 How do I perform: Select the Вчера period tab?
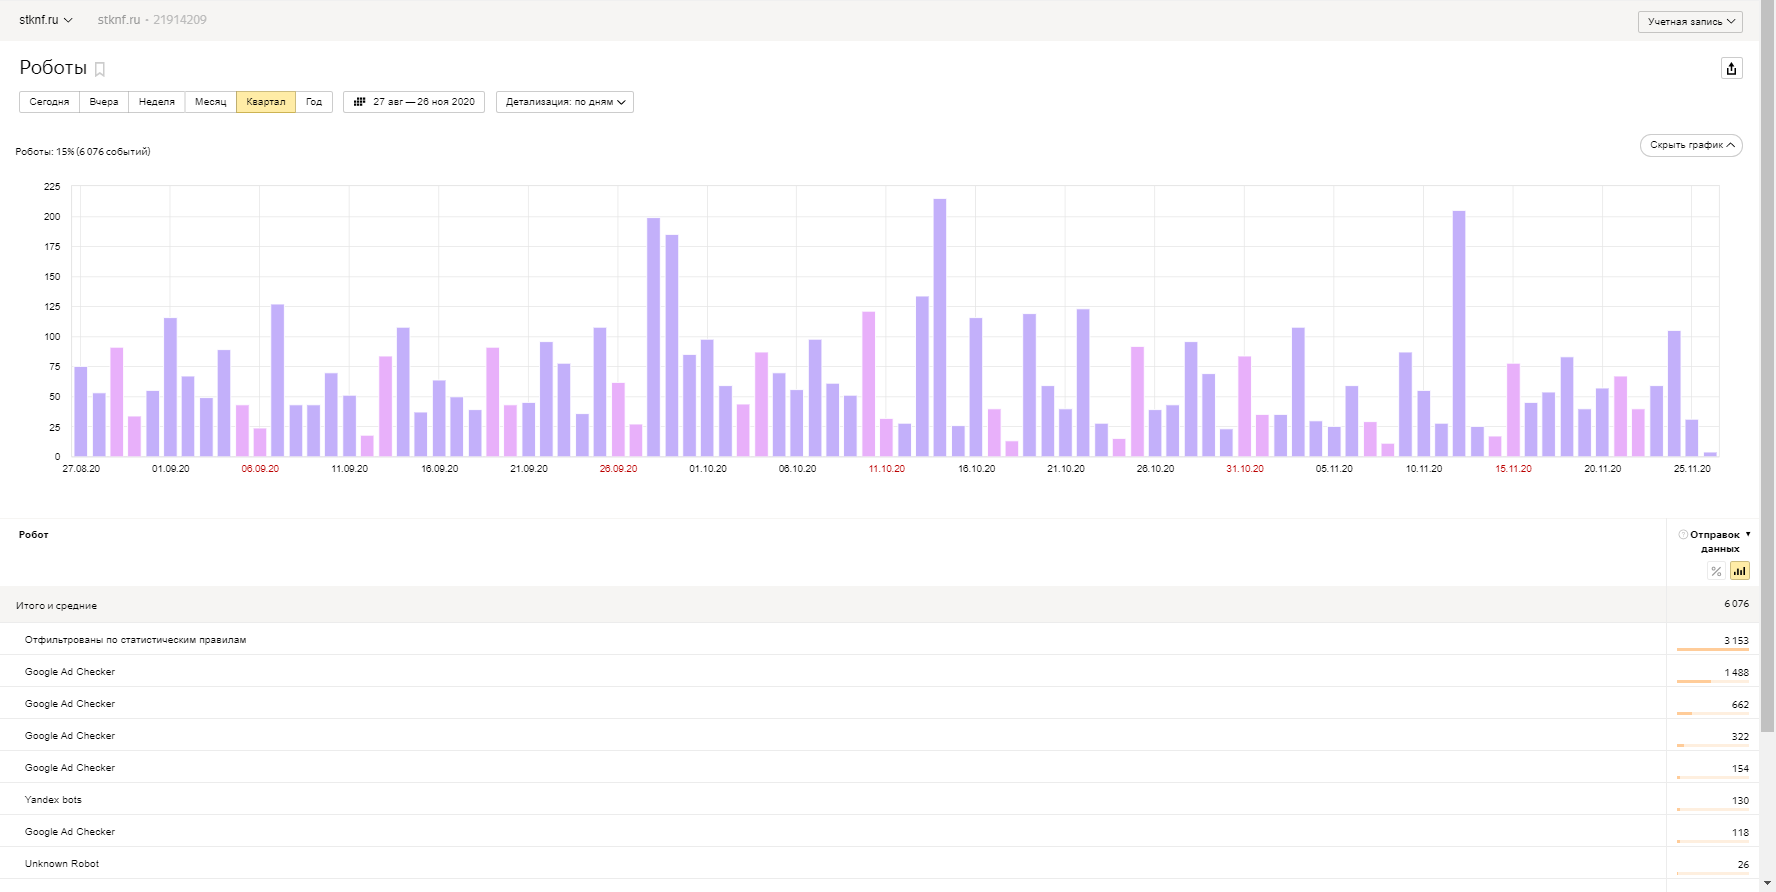pyautogui.click(x=104, y=102)
